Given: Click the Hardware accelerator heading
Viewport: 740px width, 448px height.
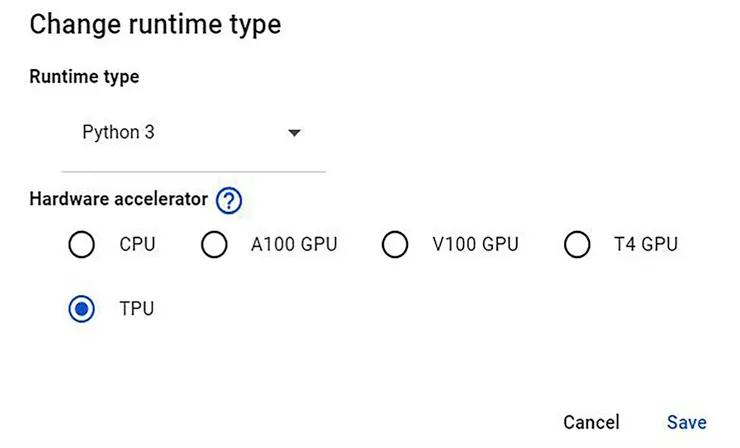Looking at the screenshot, I should tap(119, 199).
